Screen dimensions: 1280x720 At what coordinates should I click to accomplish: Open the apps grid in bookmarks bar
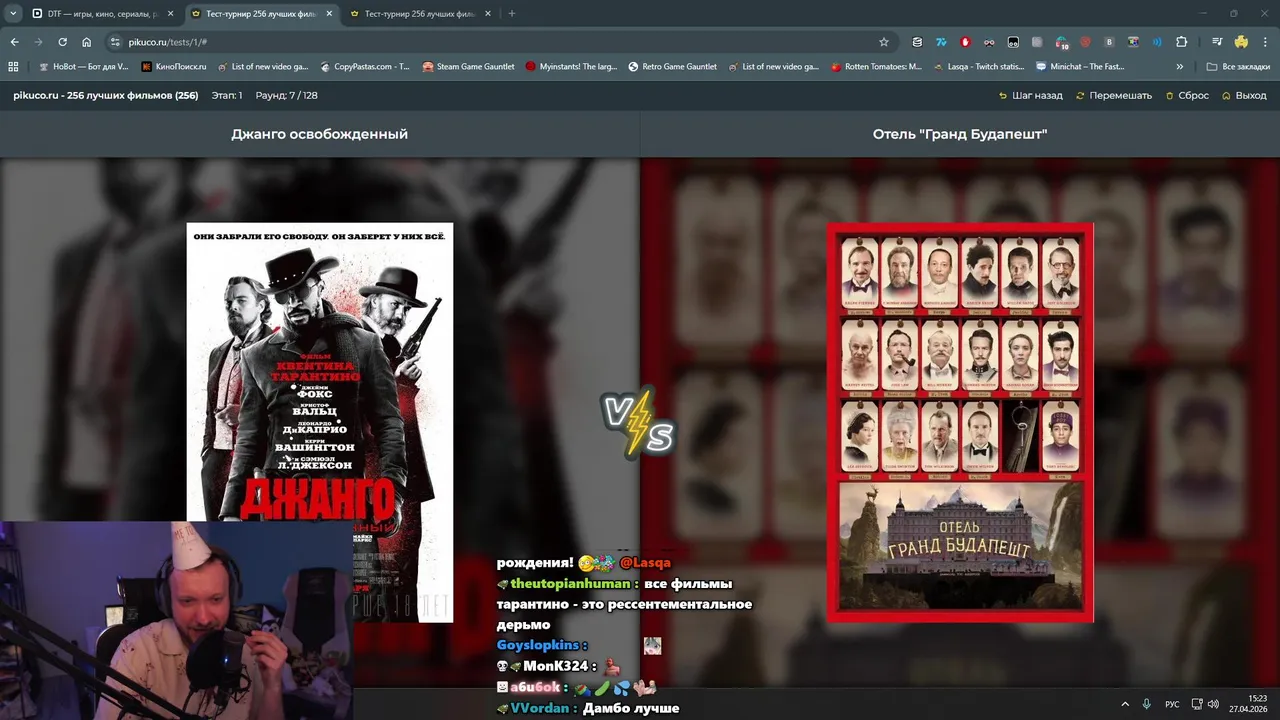tap(13, 67)
